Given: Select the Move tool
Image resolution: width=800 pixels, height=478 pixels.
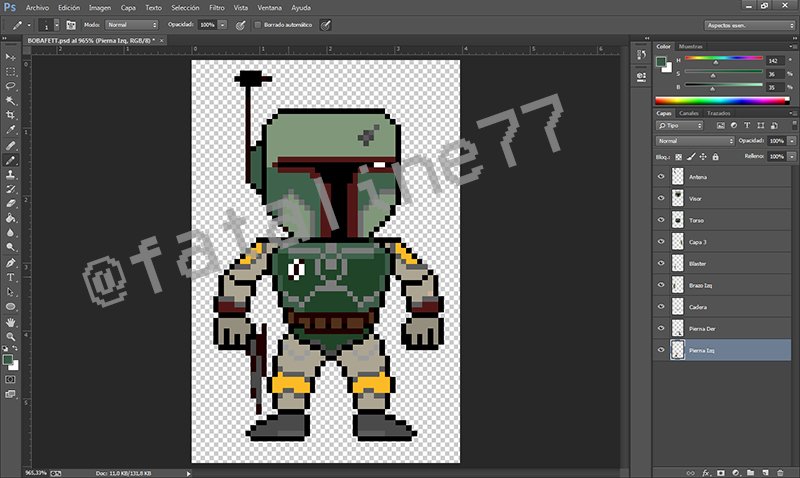Looking at the screenshot, I should tap(10, 57).
